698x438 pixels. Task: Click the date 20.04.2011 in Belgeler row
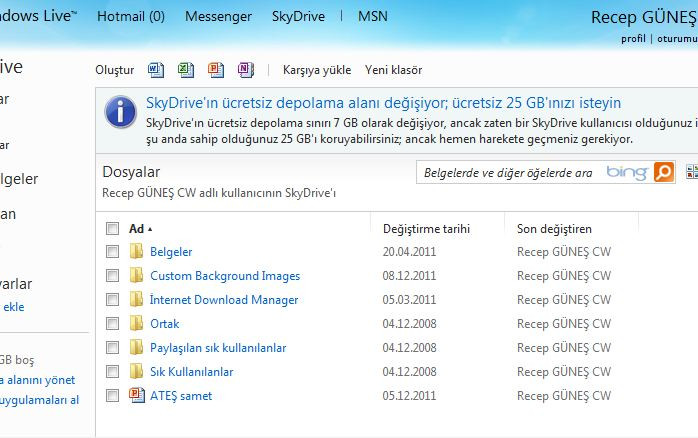pos(409,252)
